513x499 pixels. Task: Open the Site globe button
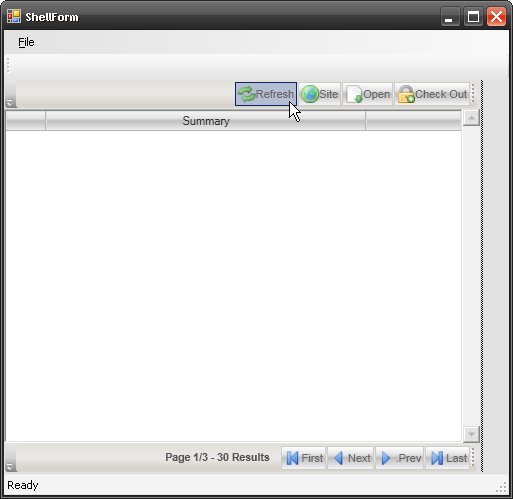pos(320,94)
